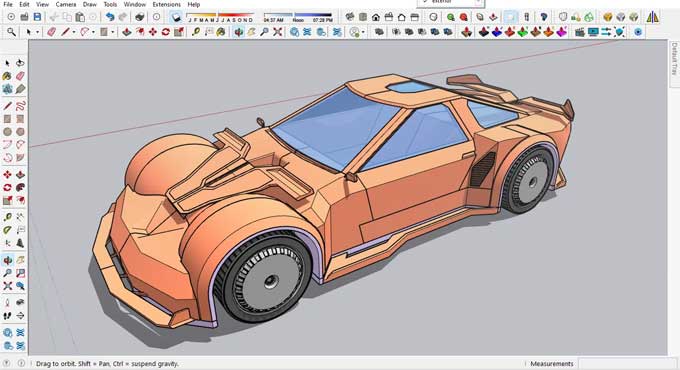Click the green zoom-in circle icon
The width and height of the screenshot is (680, 370).
(451, 17)
